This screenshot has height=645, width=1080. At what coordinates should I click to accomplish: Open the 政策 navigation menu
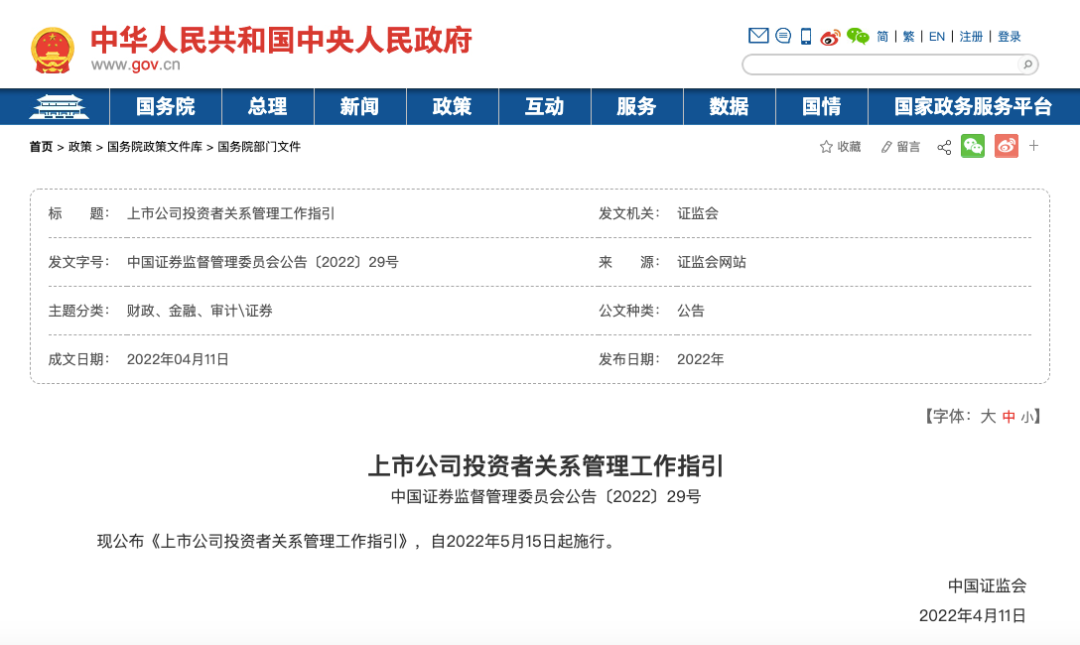click(x=452, y=106)
